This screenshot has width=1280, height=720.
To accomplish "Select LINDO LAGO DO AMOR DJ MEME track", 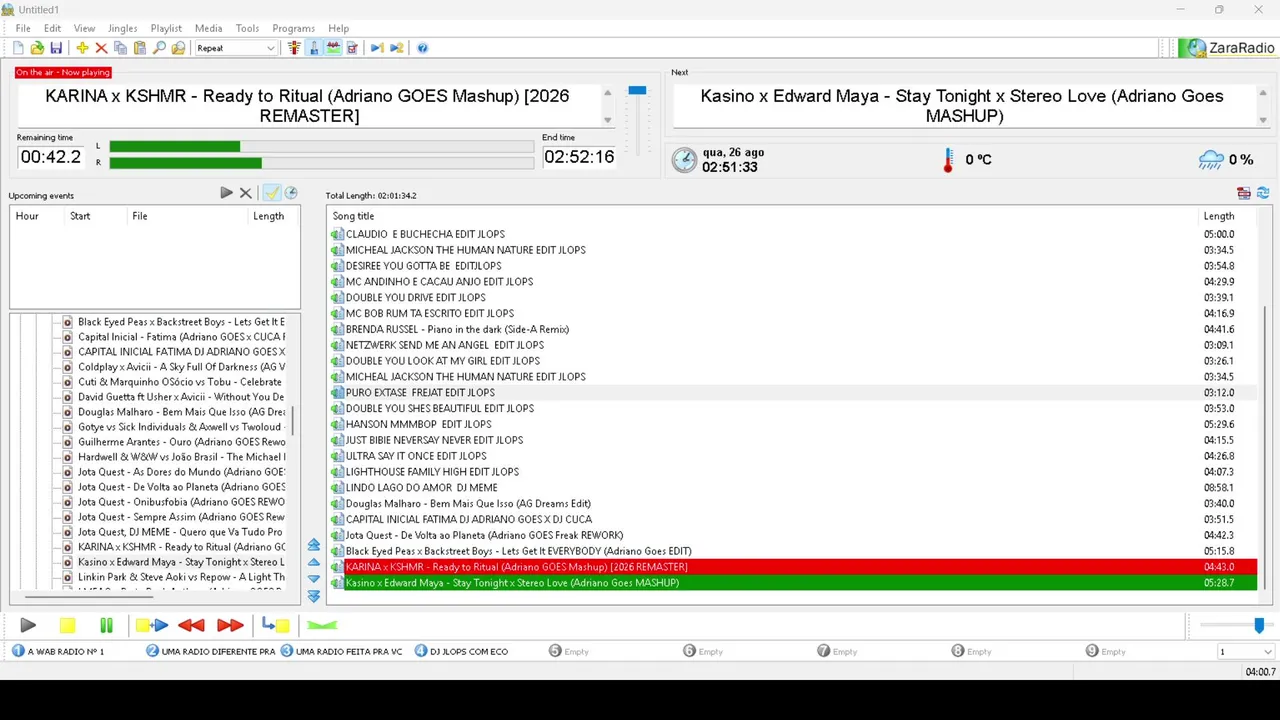I will 794,488.
